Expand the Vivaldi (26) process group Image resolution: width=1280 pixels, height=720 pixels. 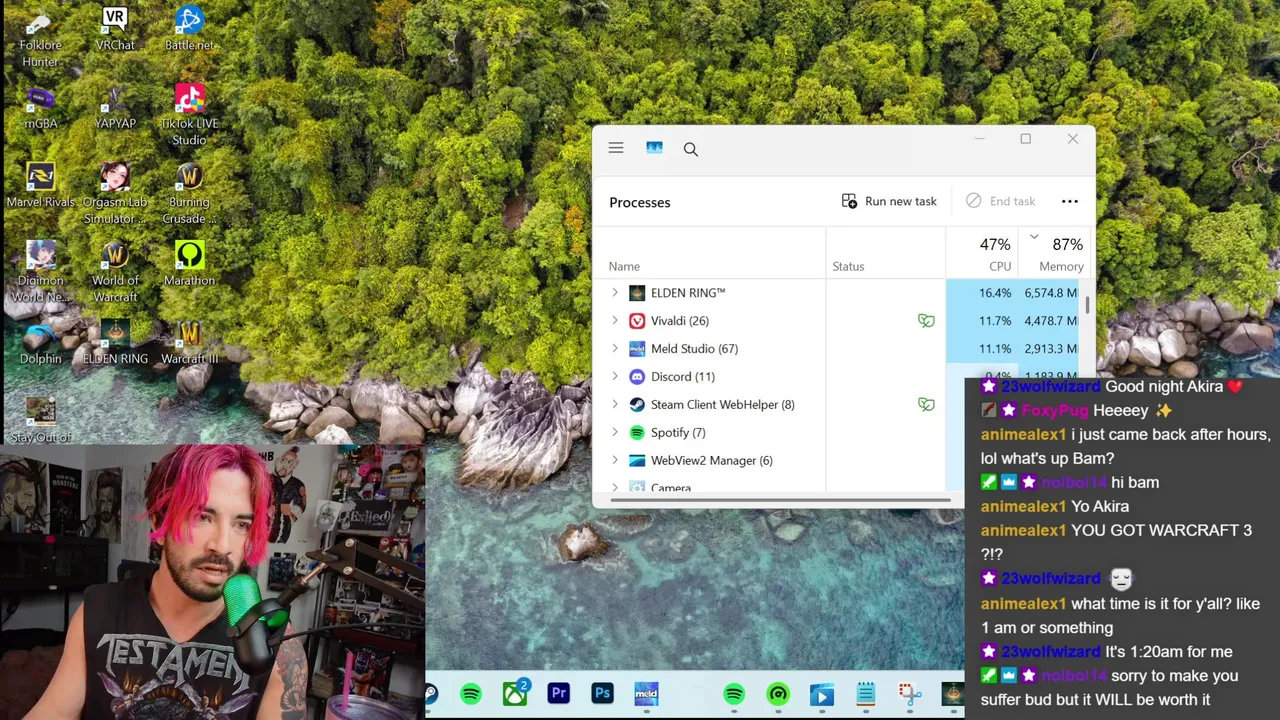[615, 321]
